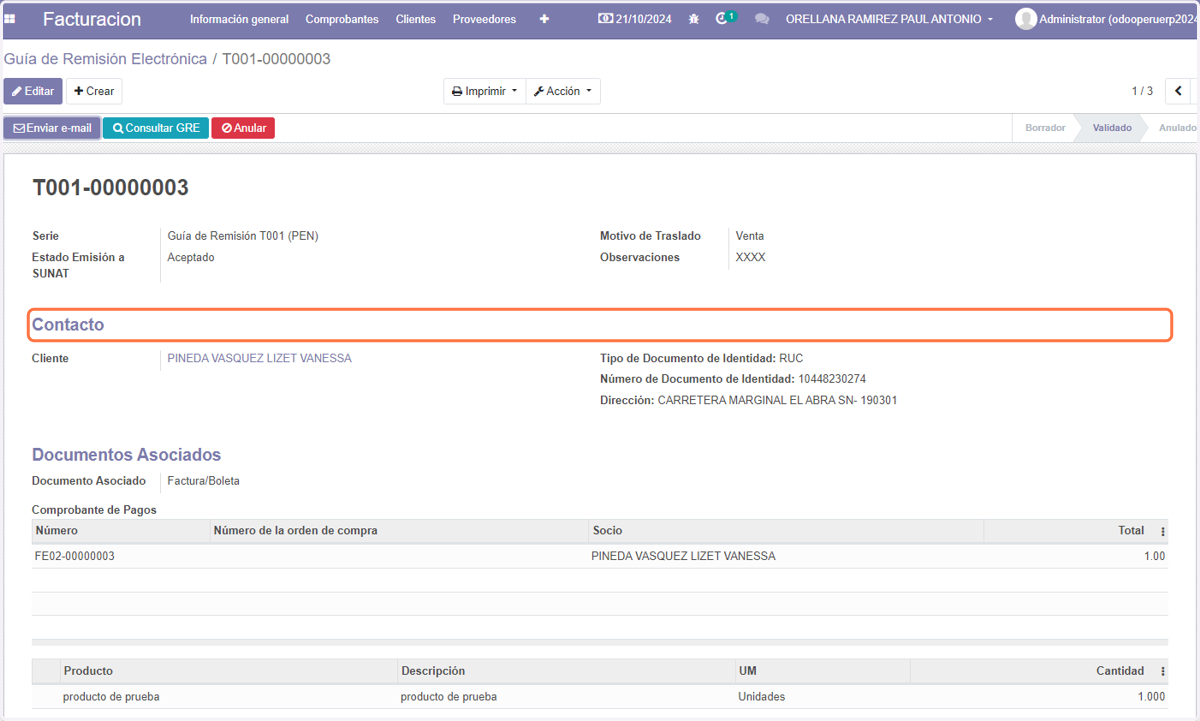This screenshot has height=721, width=1200.
Task: Click the Documentos Asociados heading
Action: point(127,455)
